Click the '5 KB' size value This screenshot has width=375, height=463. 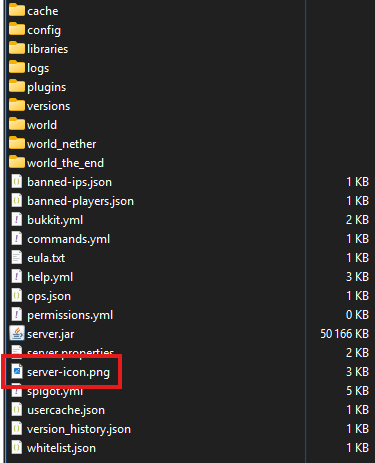click(x=357, y=391)
